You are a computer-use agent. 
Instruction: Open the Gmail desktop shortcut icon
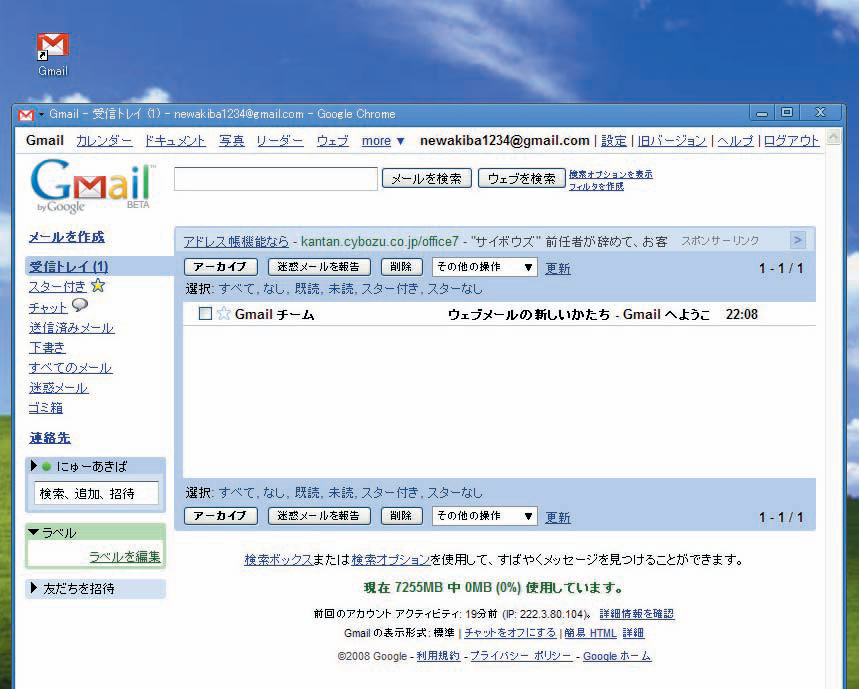[x=53, y=55]
